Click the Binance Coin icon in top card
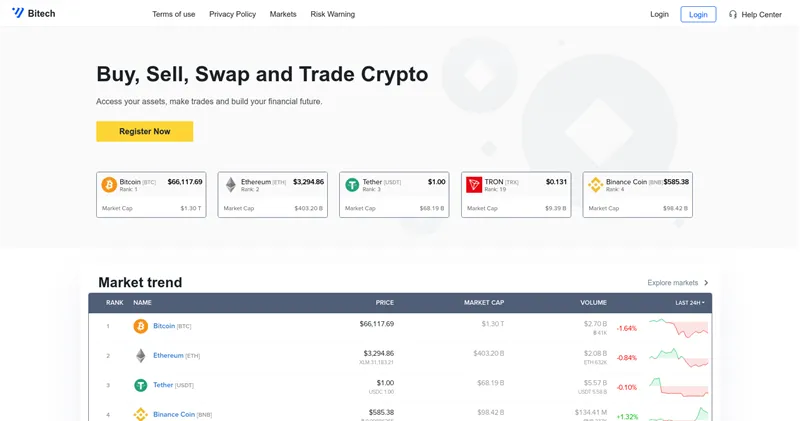This screenshot has width=800, height=421. (595, 185)
